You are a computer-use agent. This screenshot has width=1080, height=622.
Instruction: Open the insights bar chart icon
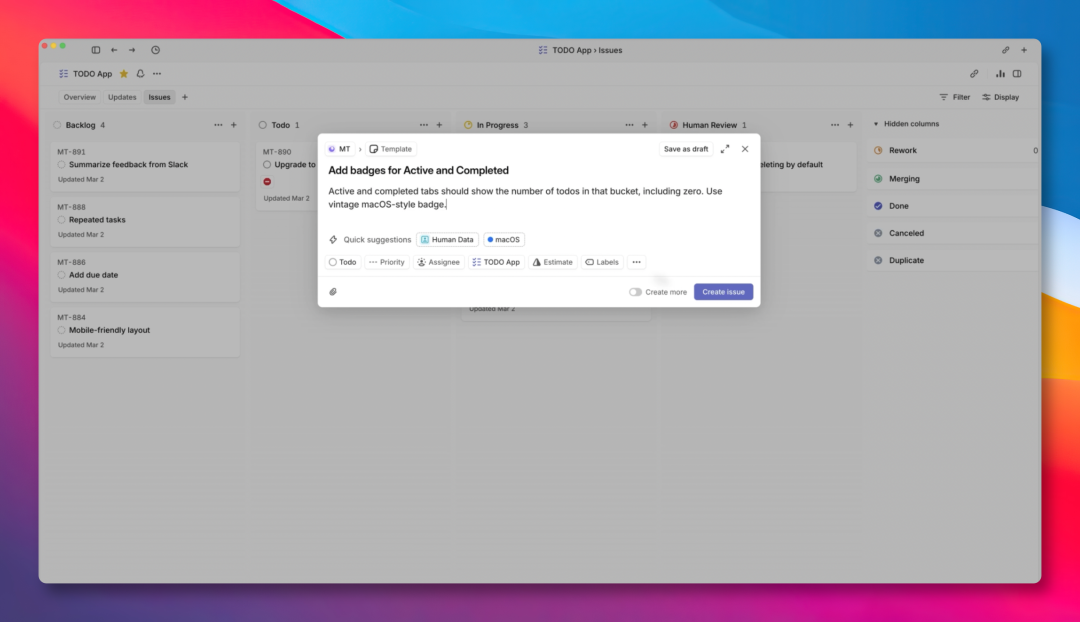point(1000,74)
